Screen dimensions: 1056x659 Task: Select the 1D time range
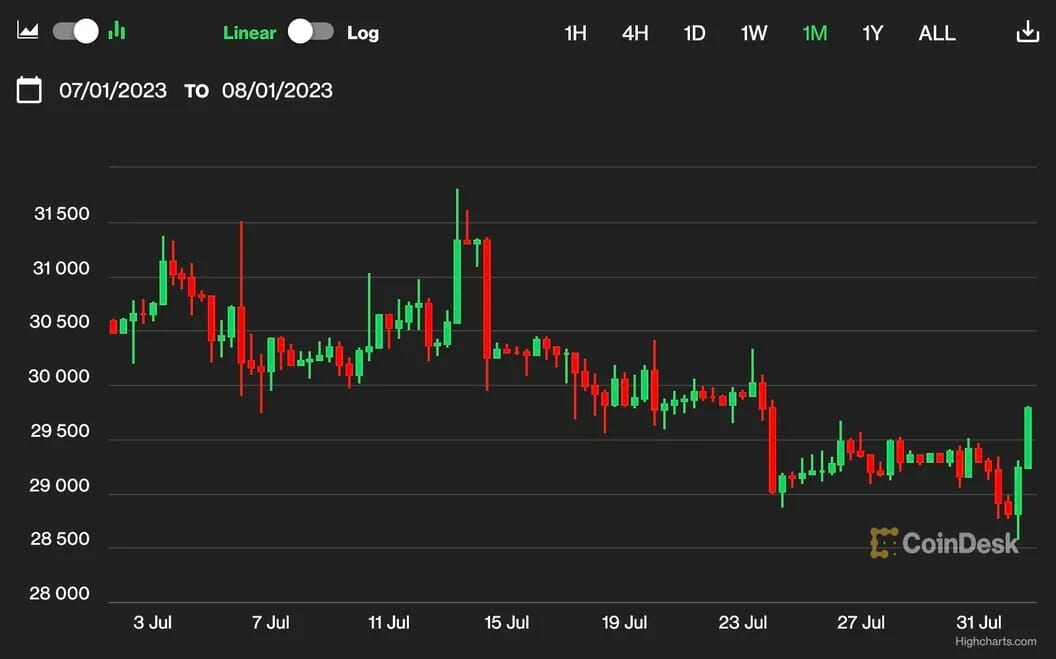[694, 33]
